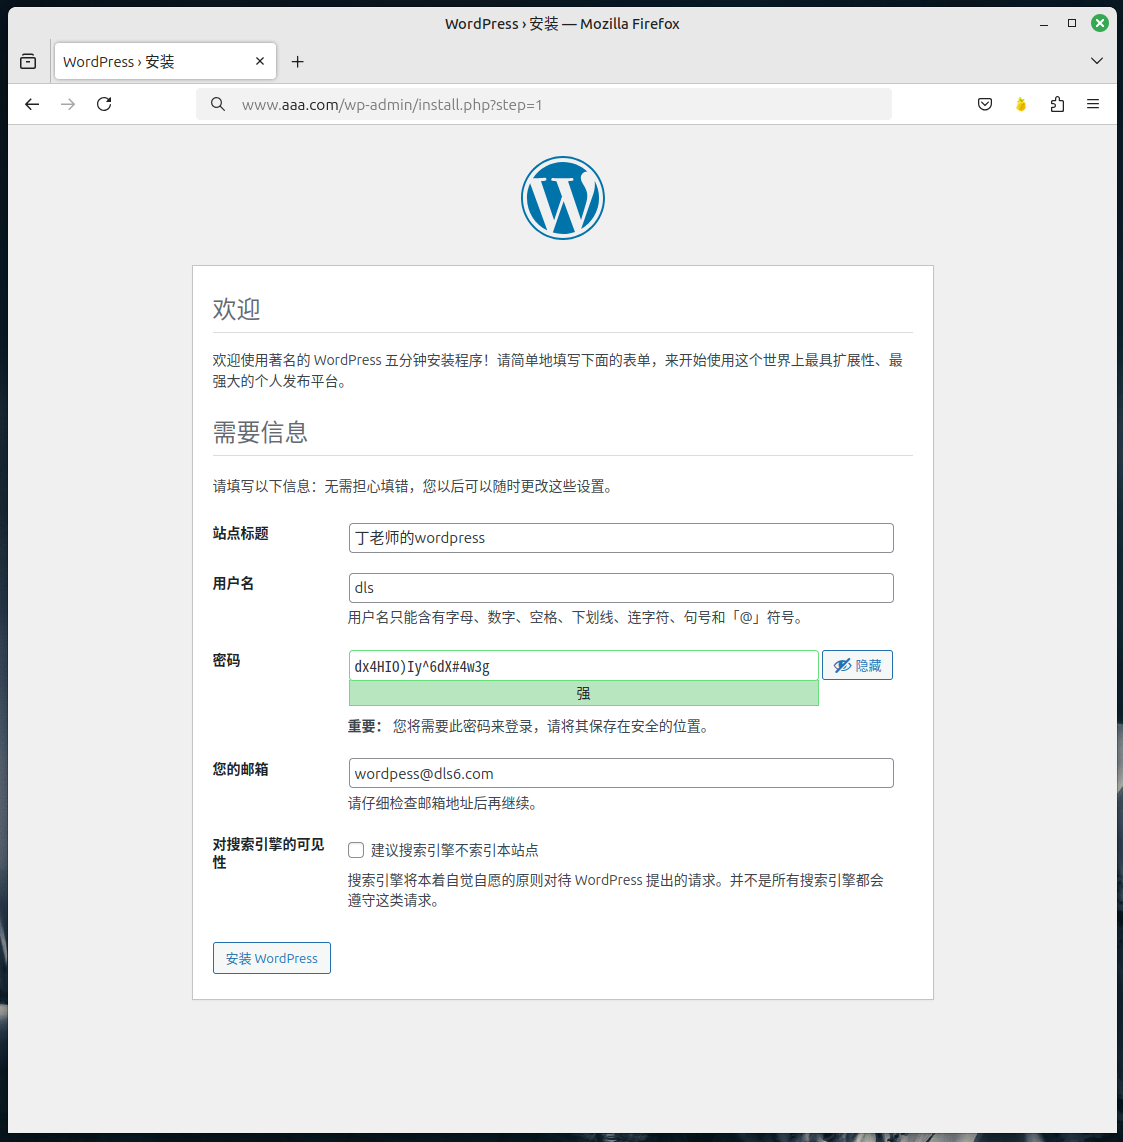Click the 欢迎使用著名的 WordPress welcome paragraph
Image resolution: width=1123 pixels, height=1142 pixels.
(x=558, y=371)
